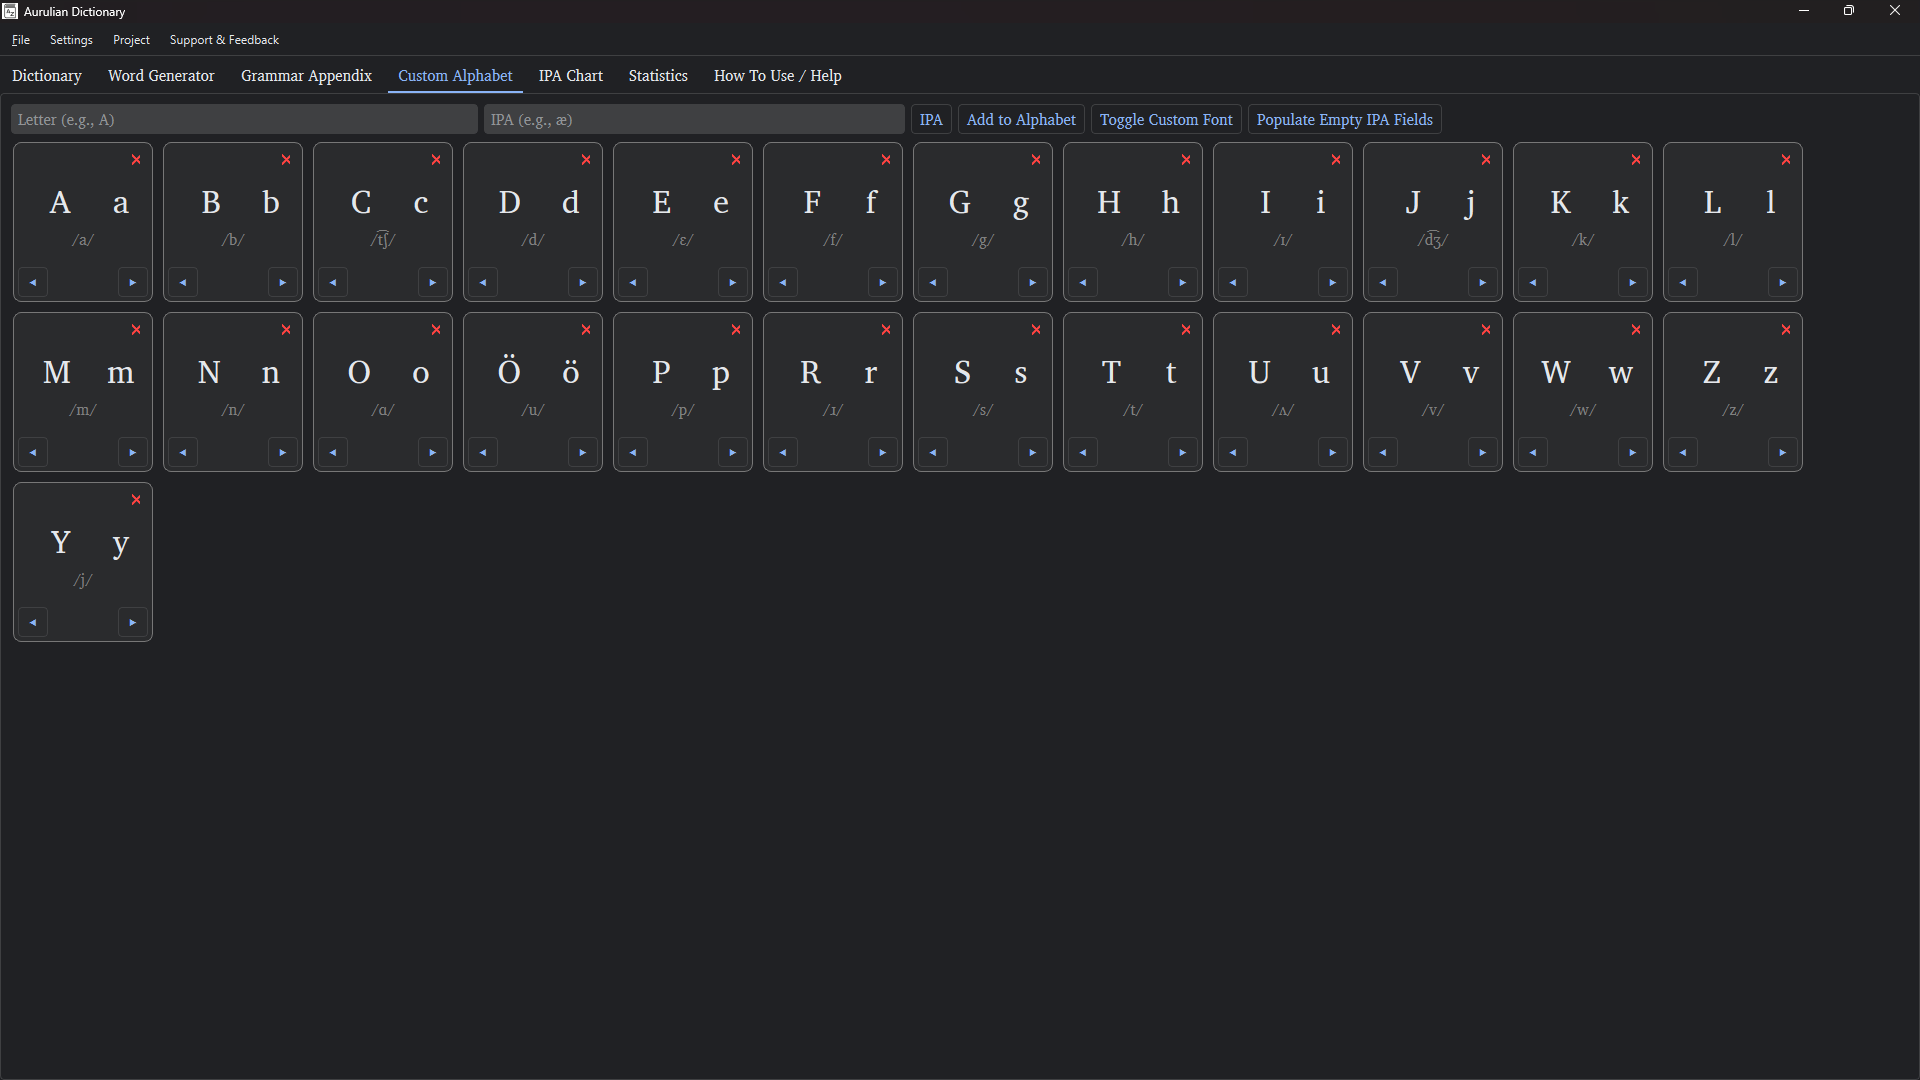Move letter L right using arrow

click(x=1783, y=283)
